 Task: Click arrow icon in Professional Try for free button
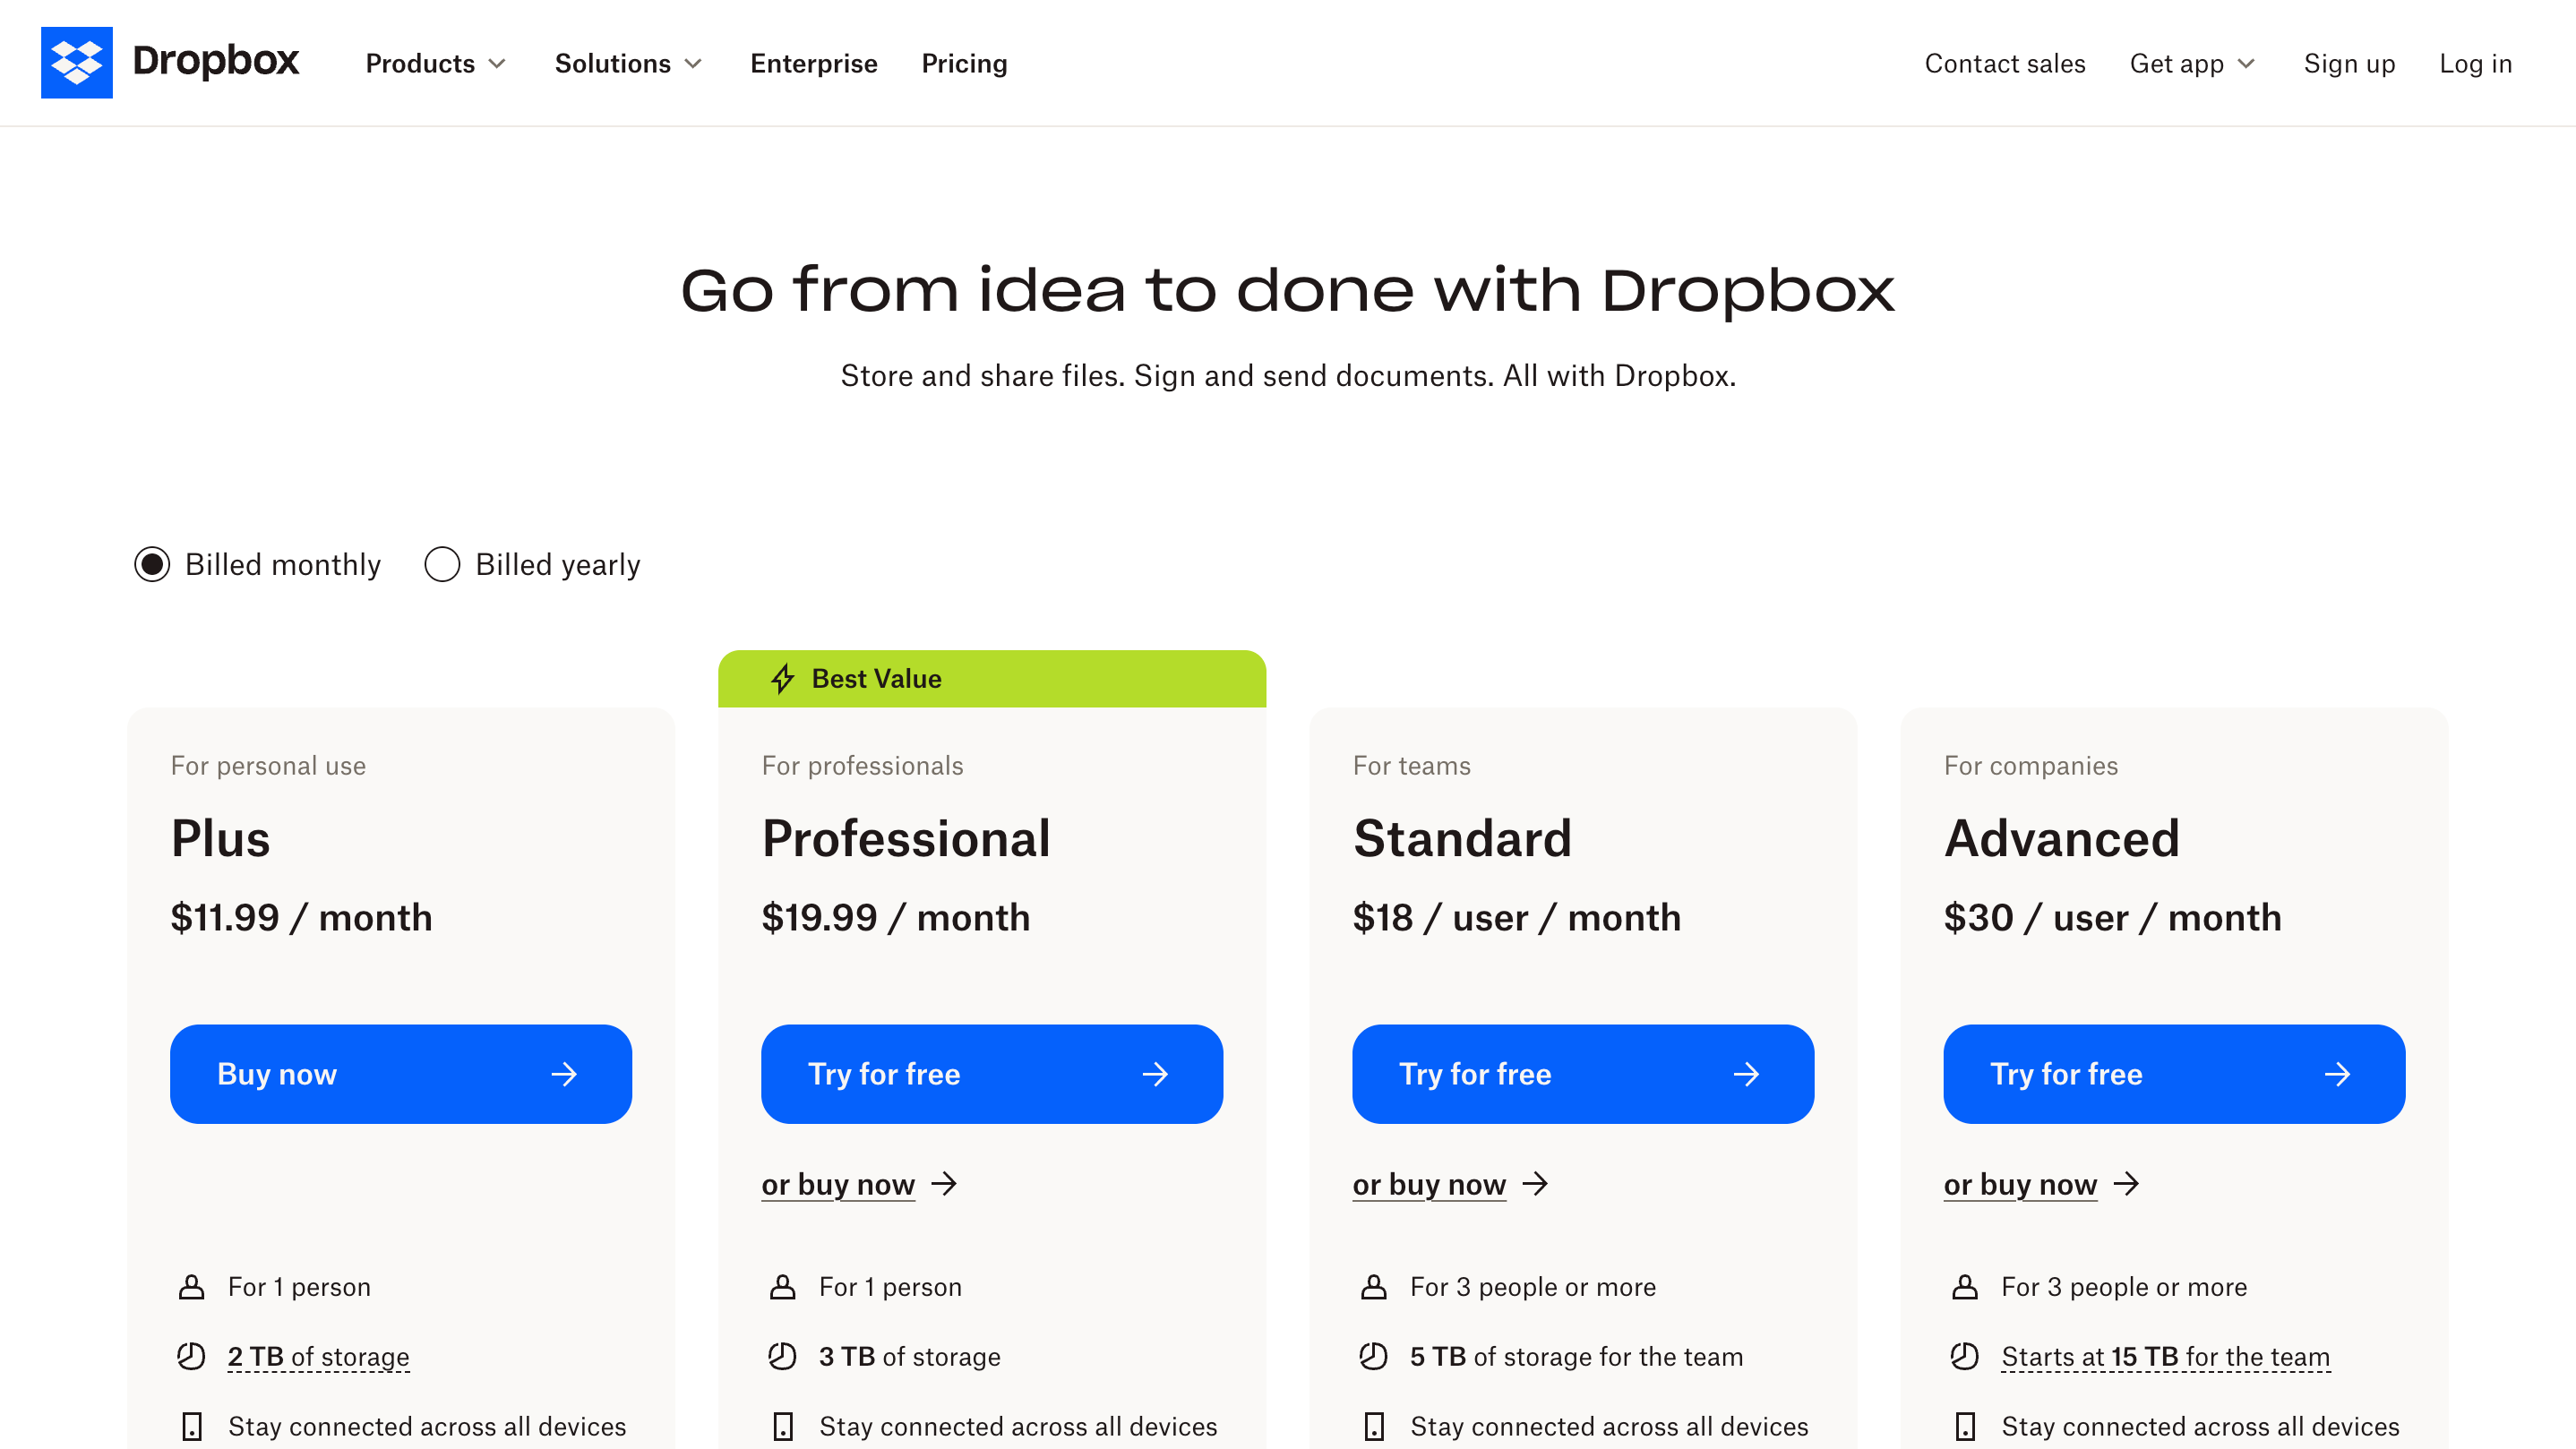tap(1155, 1074)
